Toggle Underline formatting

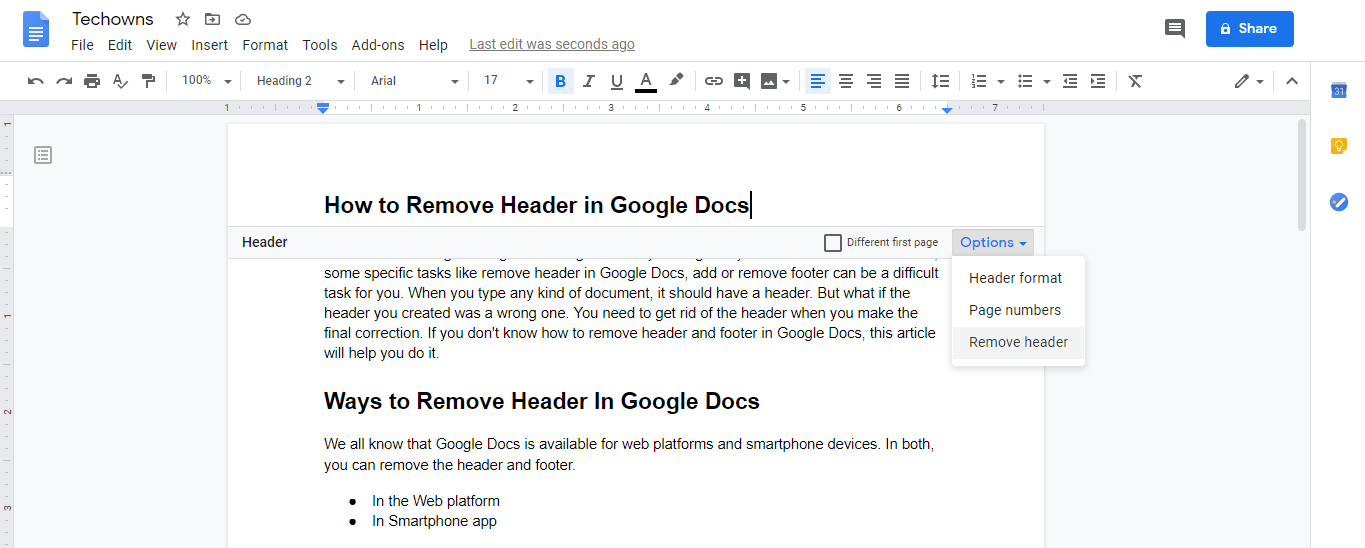click(x=617, y=81)
